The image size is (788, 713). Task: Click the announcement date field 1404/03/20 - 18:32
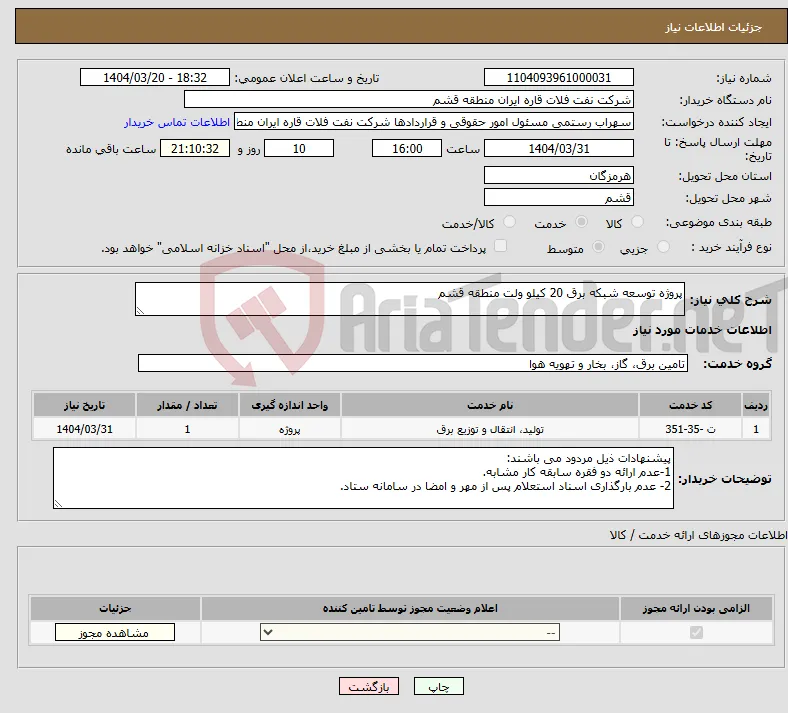(155, 77)
